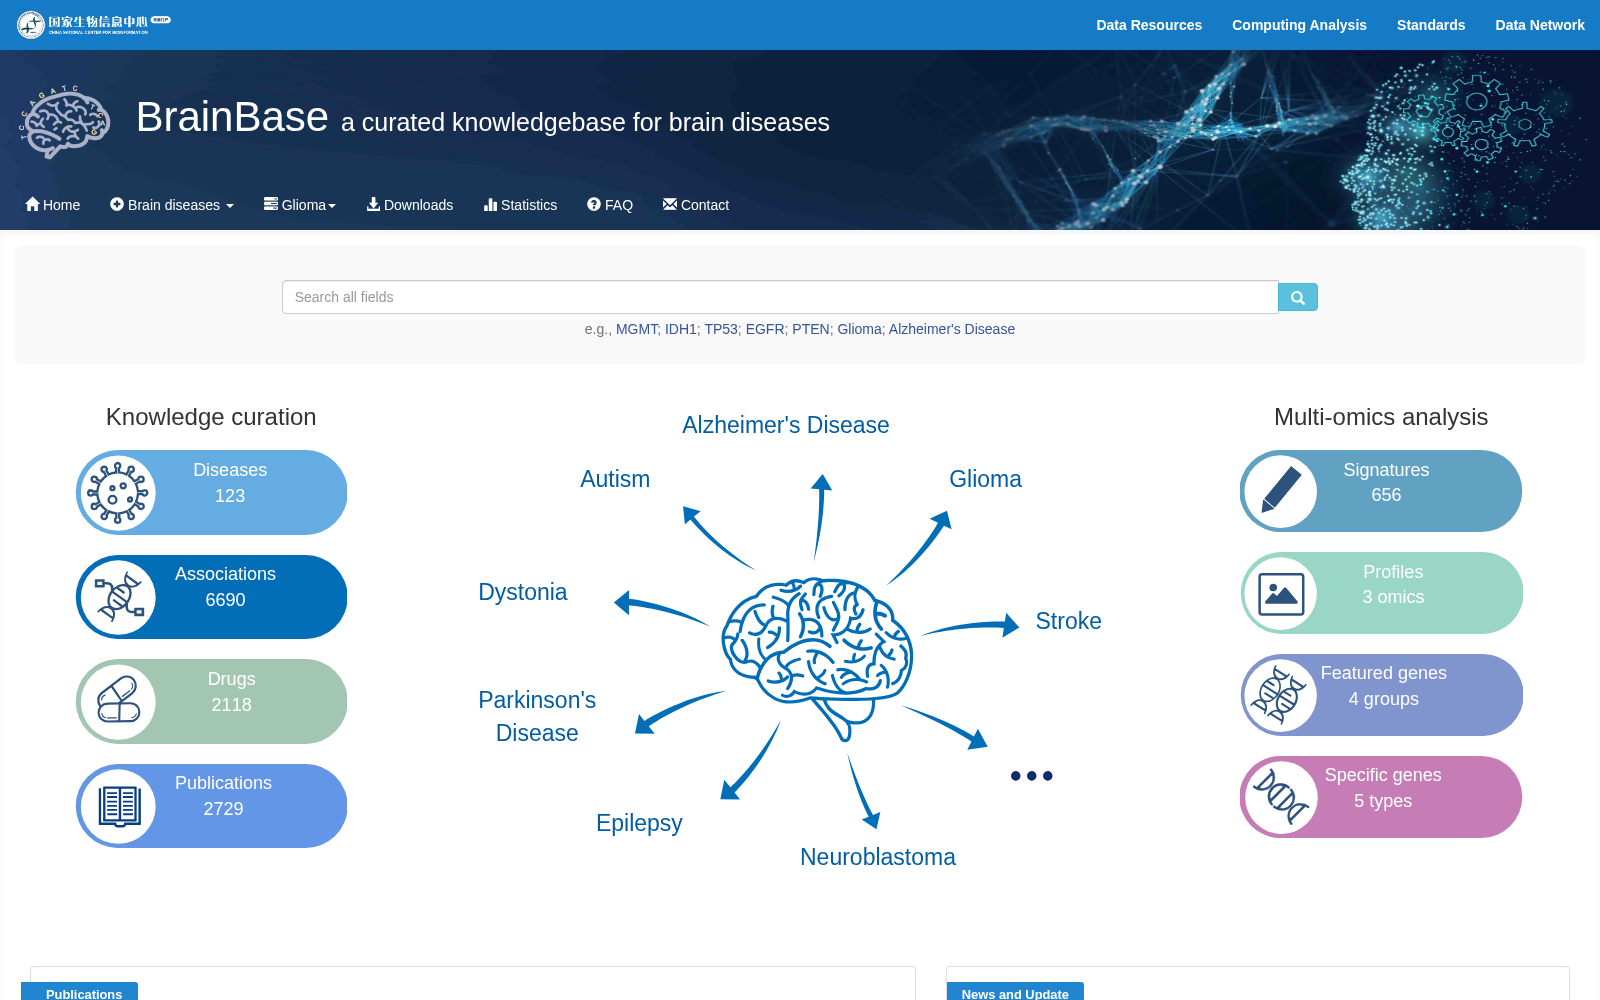Select Parkinson's Disease on the diagram
The height and width of the screenshot is (1000, 1600).
[x=537, y=716]
